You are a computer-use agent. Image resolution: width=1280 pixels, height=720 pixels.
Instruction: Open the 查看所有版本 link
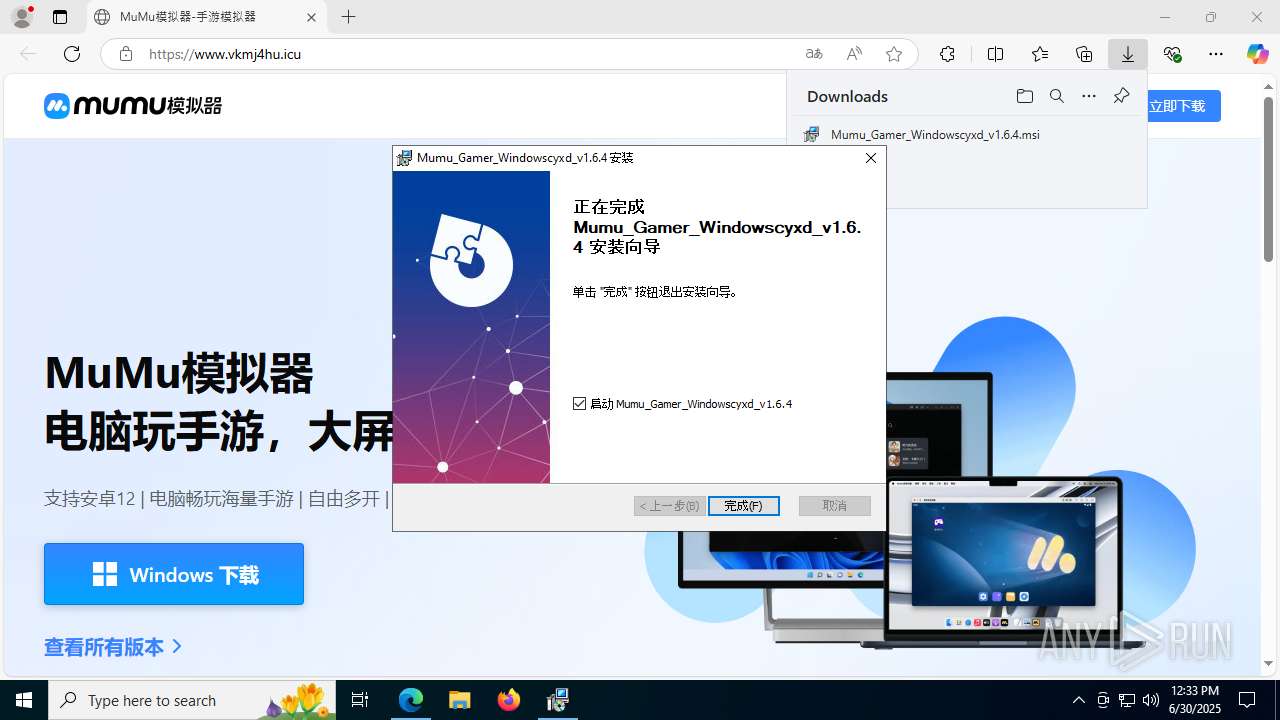point(113,647)
